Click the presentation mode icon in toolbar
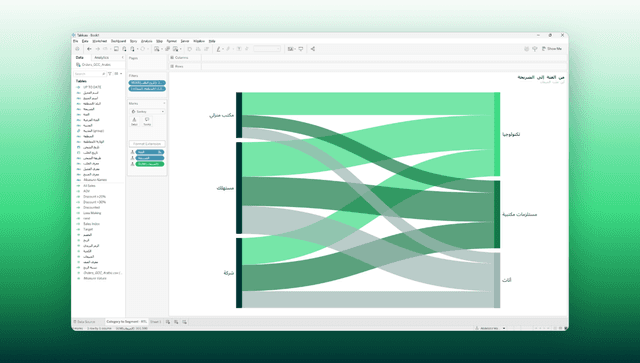This screenshot has height=363, width=640. click(301, 49)
